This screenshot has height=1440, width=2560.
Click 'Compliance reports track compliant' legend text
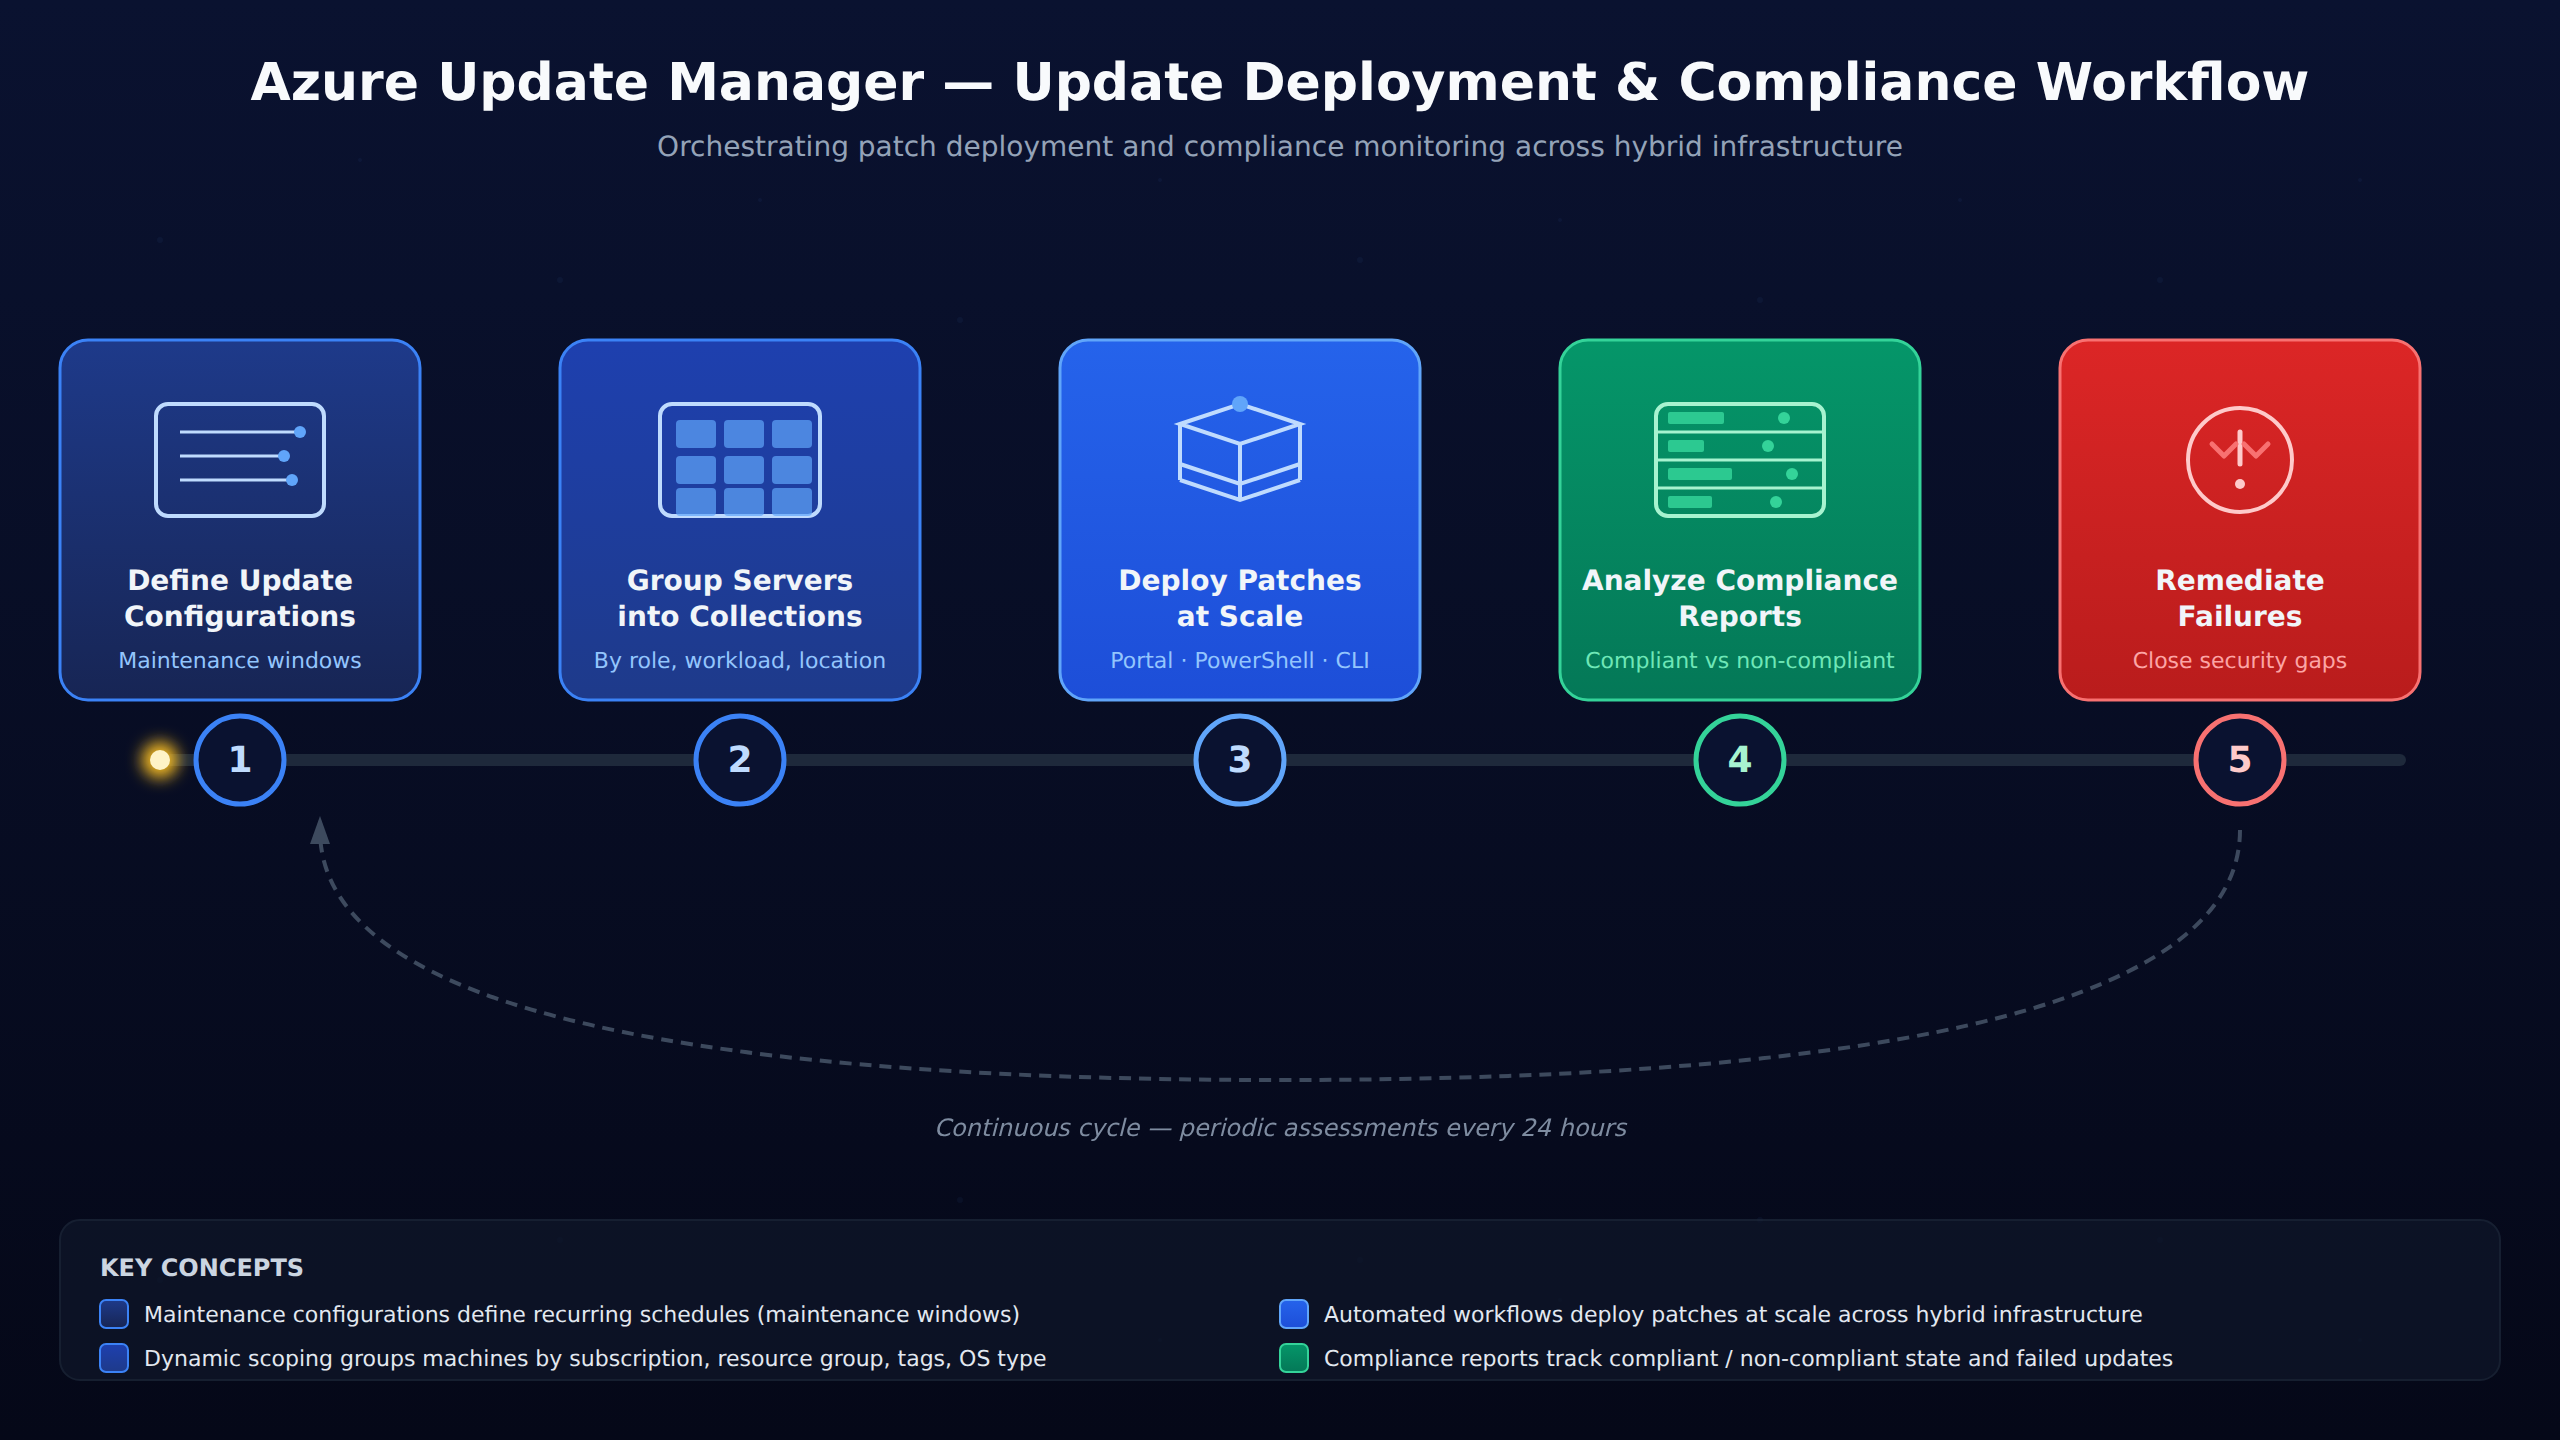tap(1748, 1359)
